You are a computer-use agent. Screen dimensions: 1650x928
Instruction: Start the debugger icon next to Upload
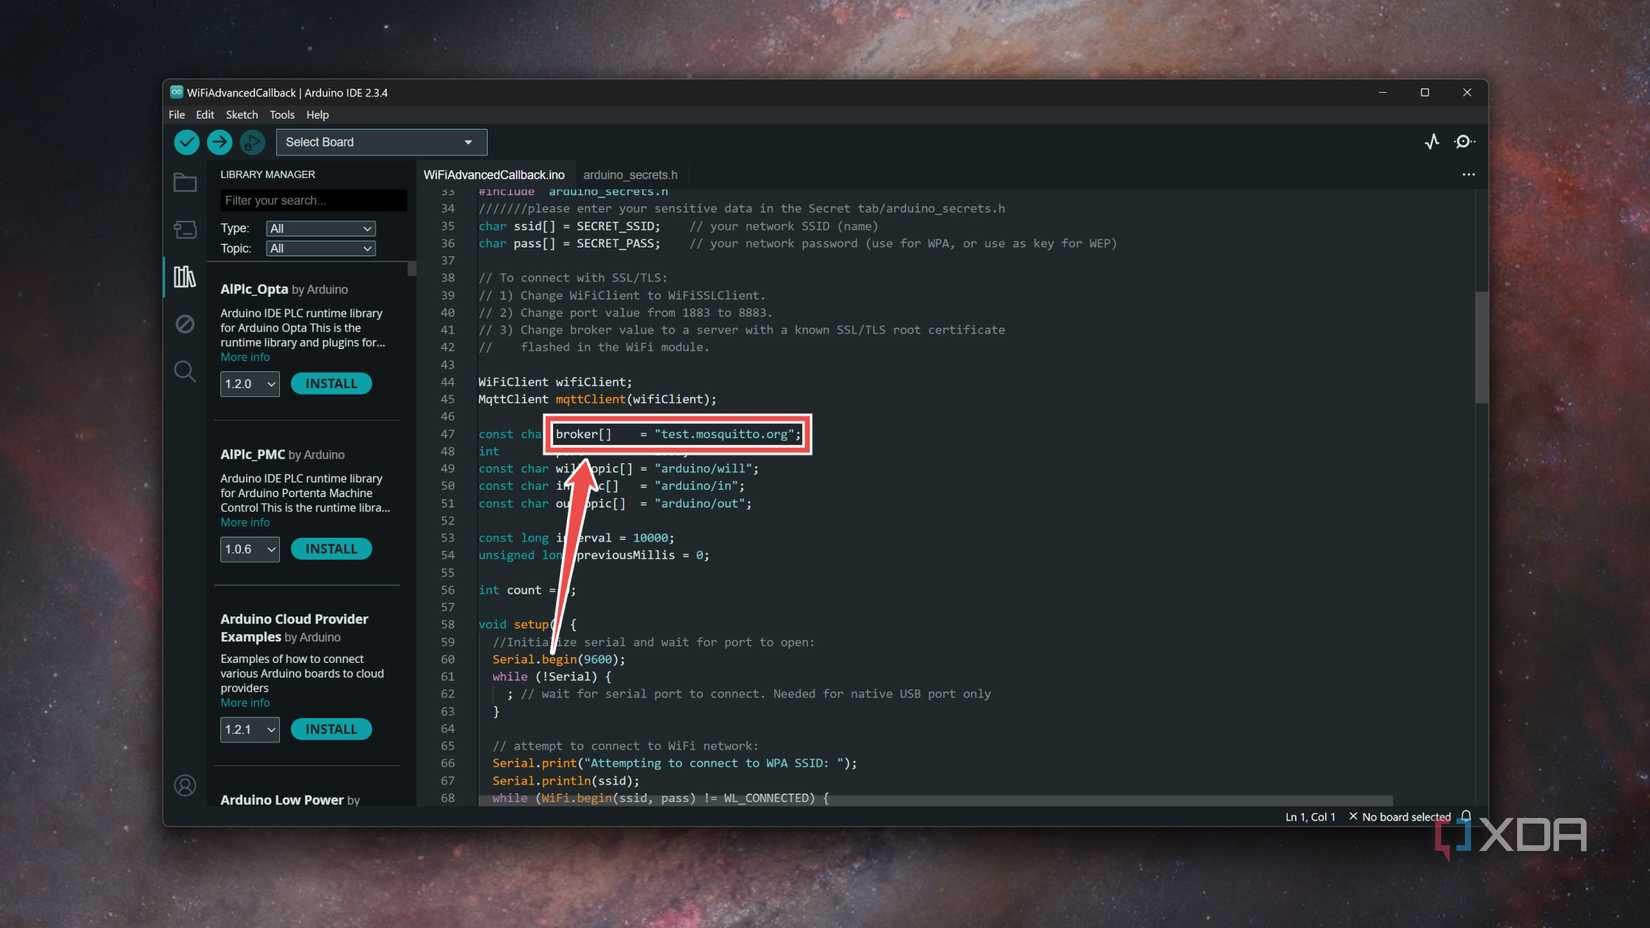click(x=252, y=142)
